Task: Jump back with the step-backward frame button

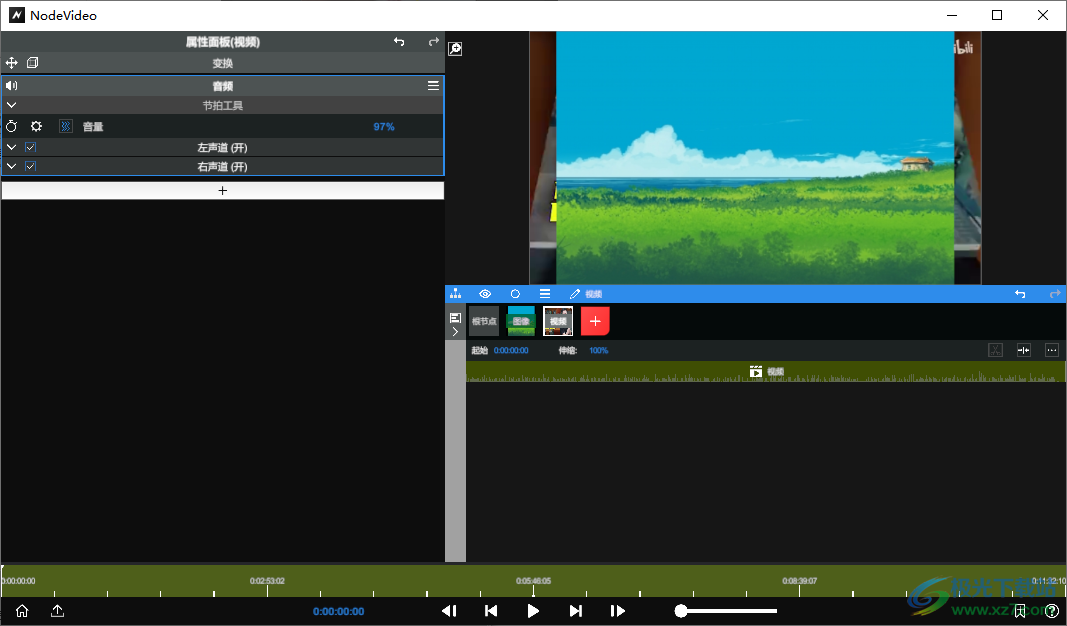Action: (450, 611)
